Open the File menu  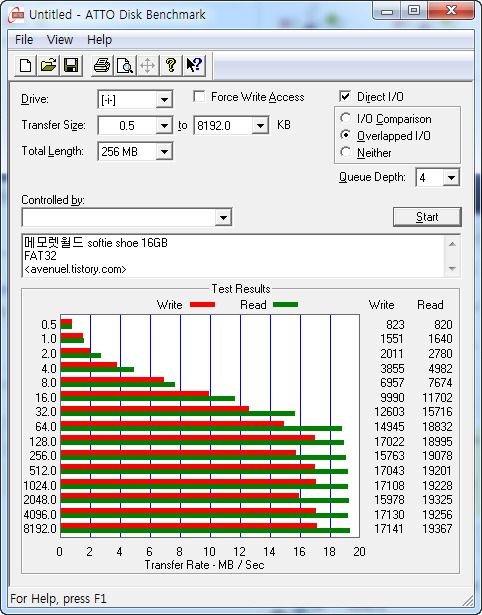tap(24, 40)
